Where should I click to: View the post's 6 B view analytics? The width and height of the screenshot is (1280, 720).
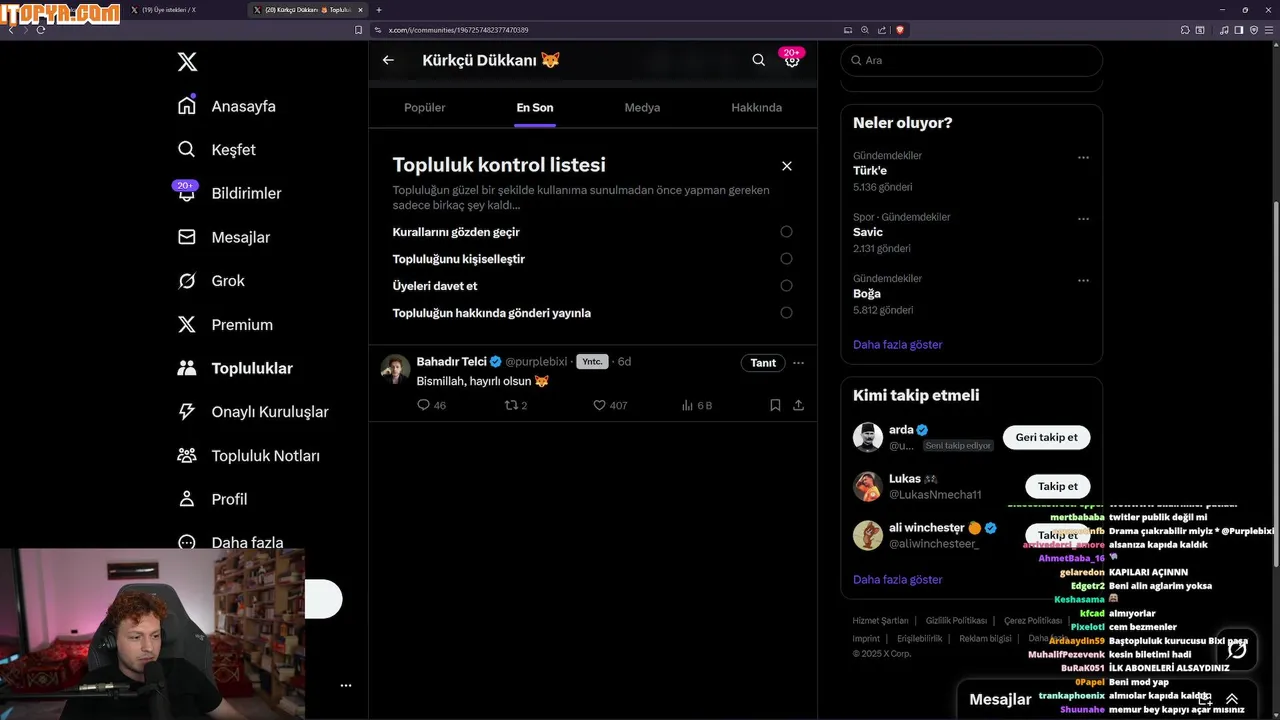(697, 405)
